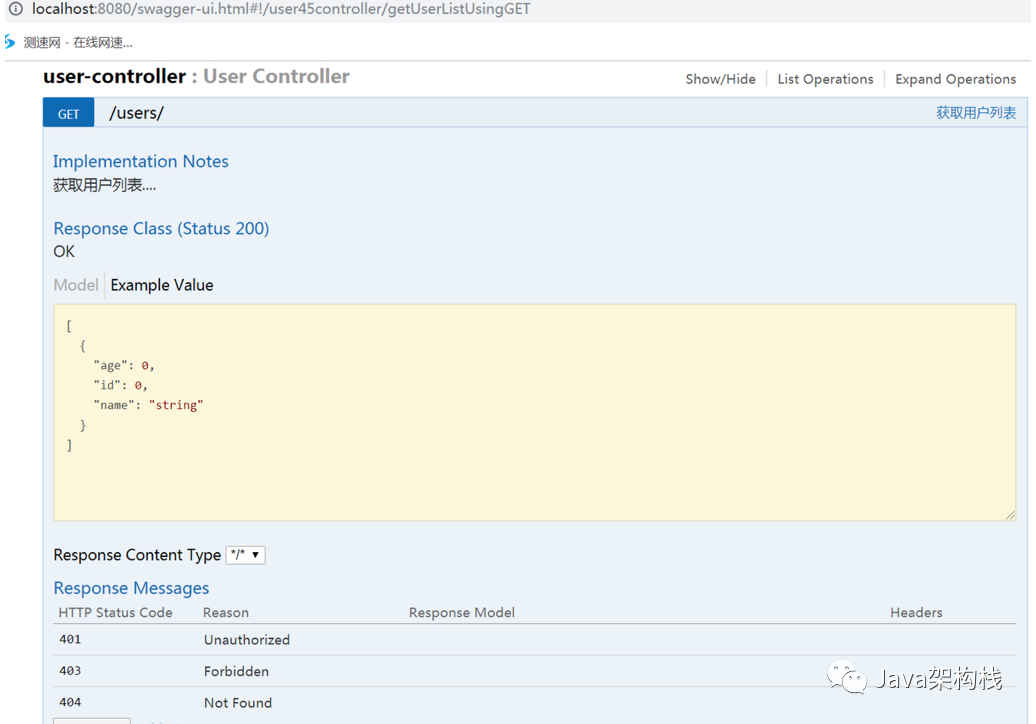Collapse the /users/ endpoint path
1036x724 pixels.
point(136,113)
